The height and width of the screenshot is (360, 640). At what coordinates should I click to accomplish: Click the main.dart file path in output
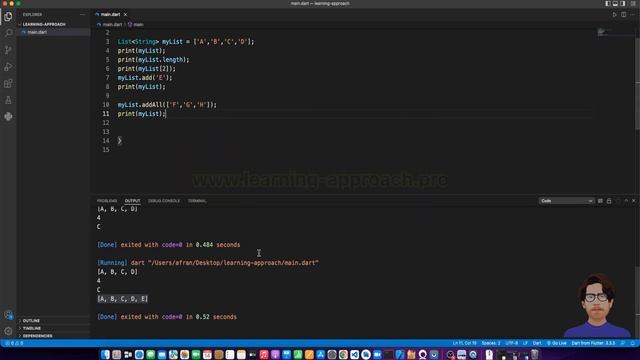pyautogui.click(x=233, y=263)
